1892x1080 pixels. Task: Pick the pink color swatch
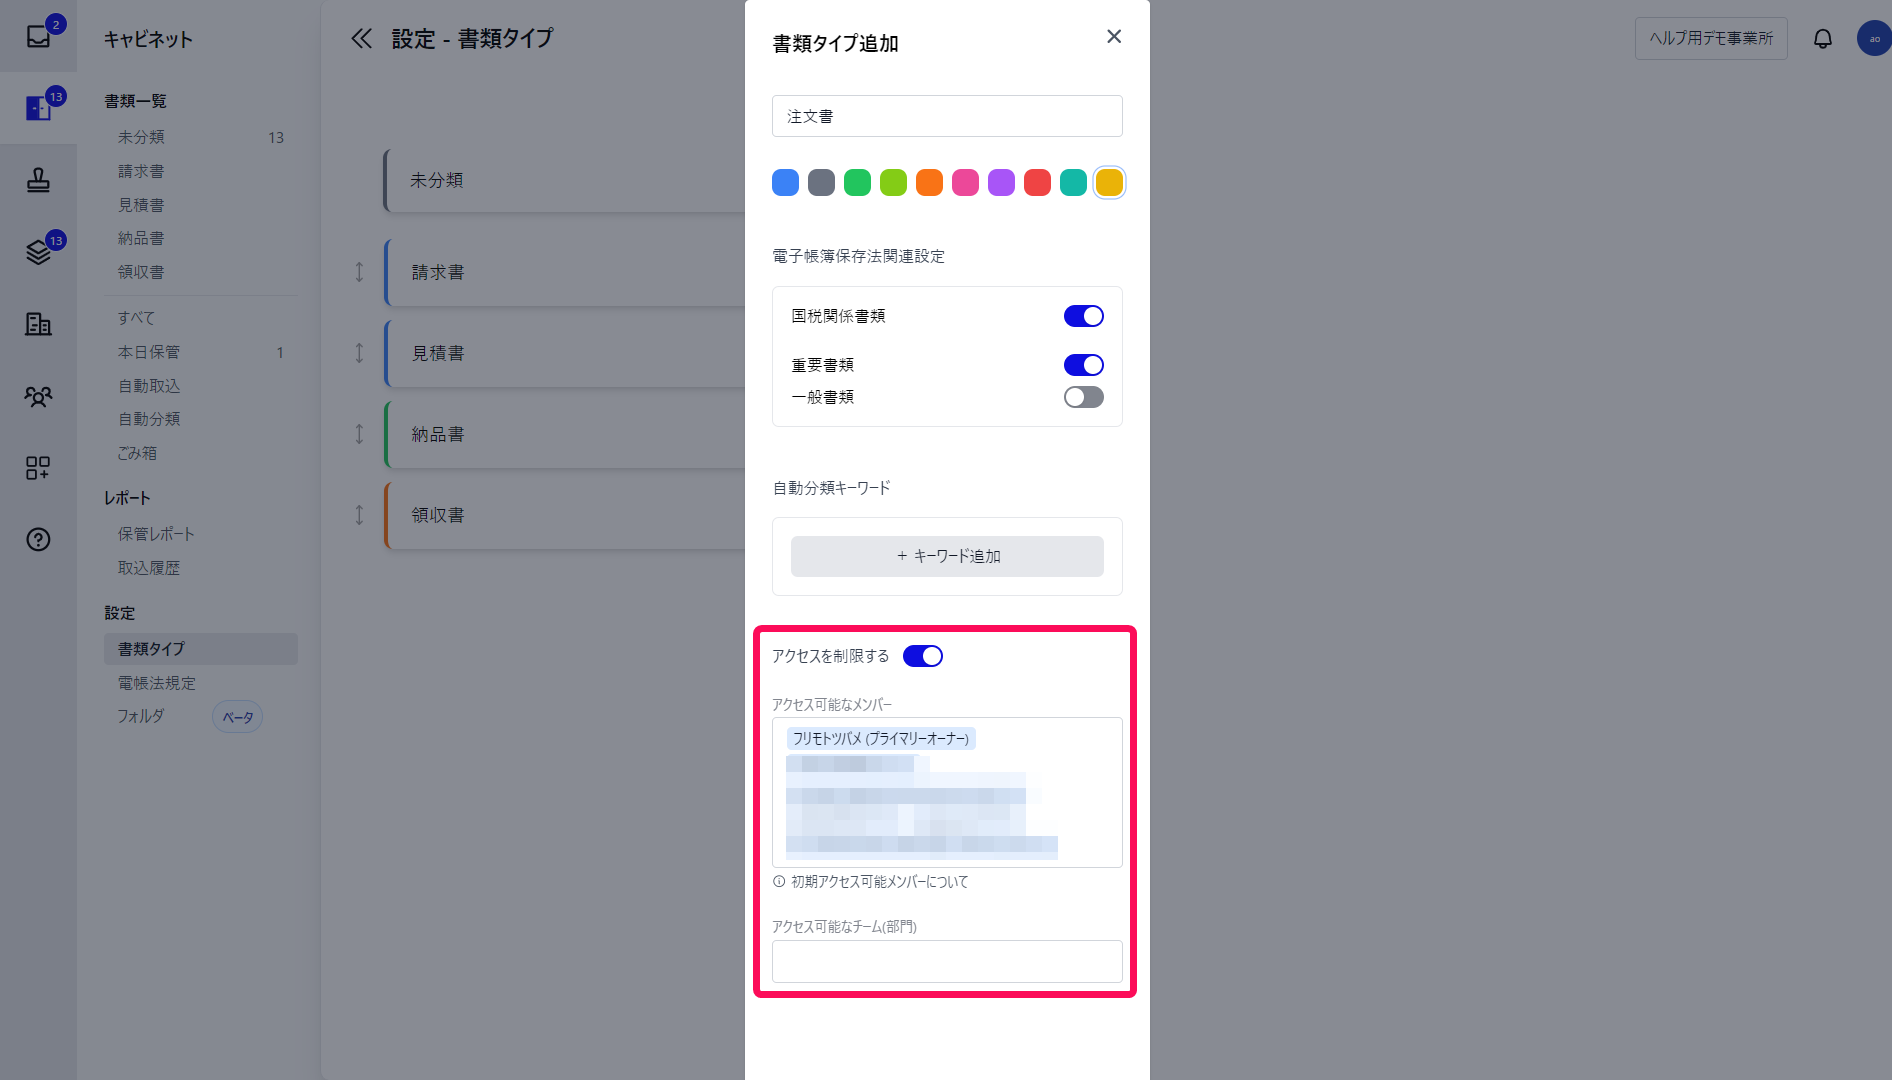[965, 183]
